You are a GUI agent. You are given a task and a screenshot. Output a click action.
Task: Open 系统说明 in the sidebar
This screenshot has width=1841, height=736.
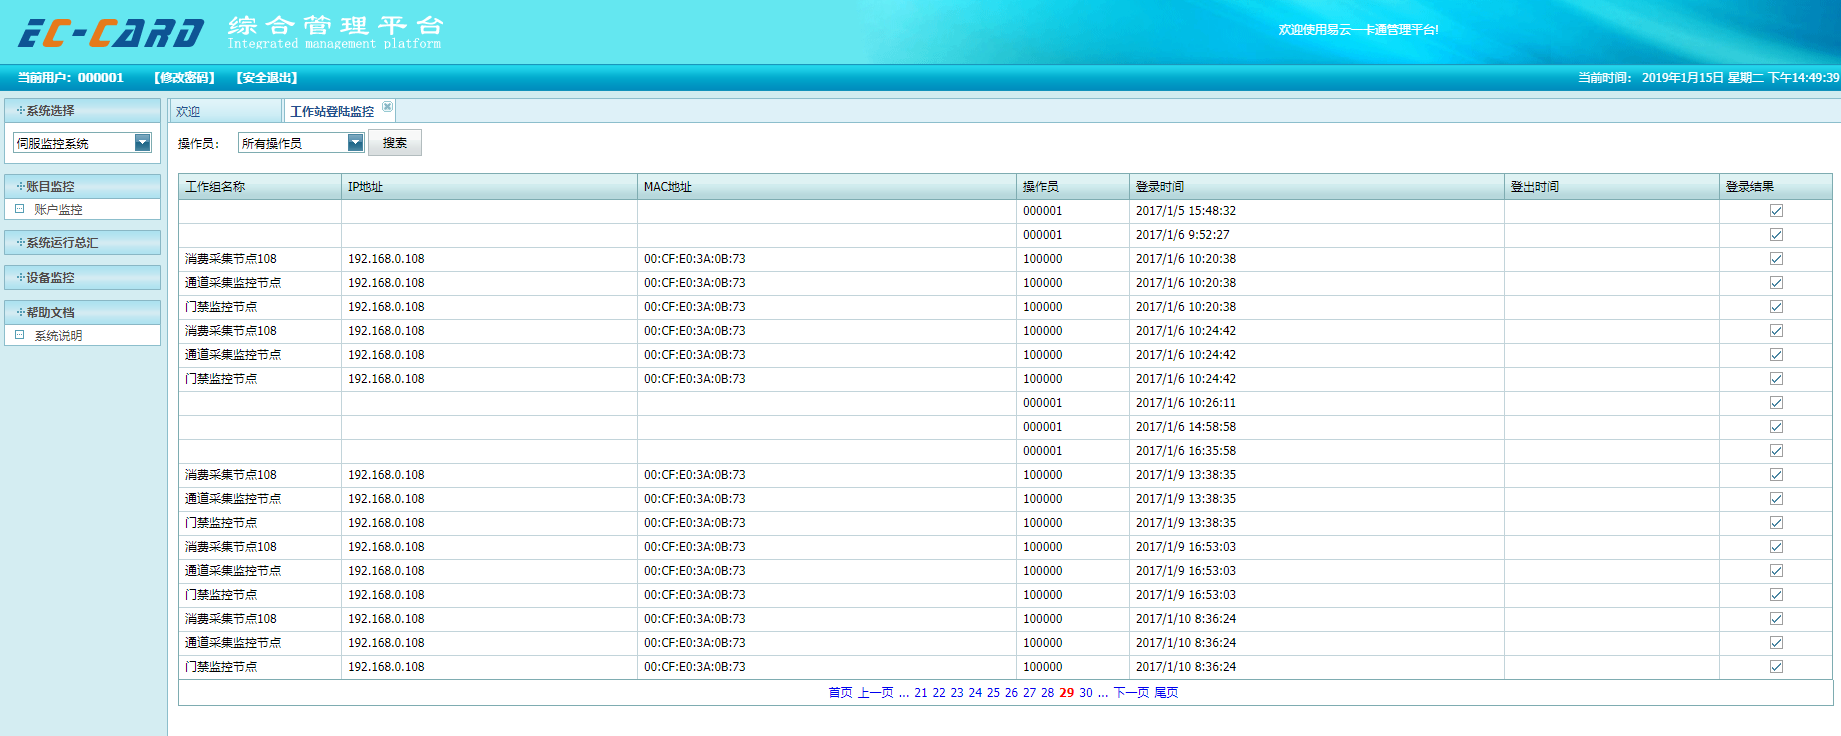point(58,336)
